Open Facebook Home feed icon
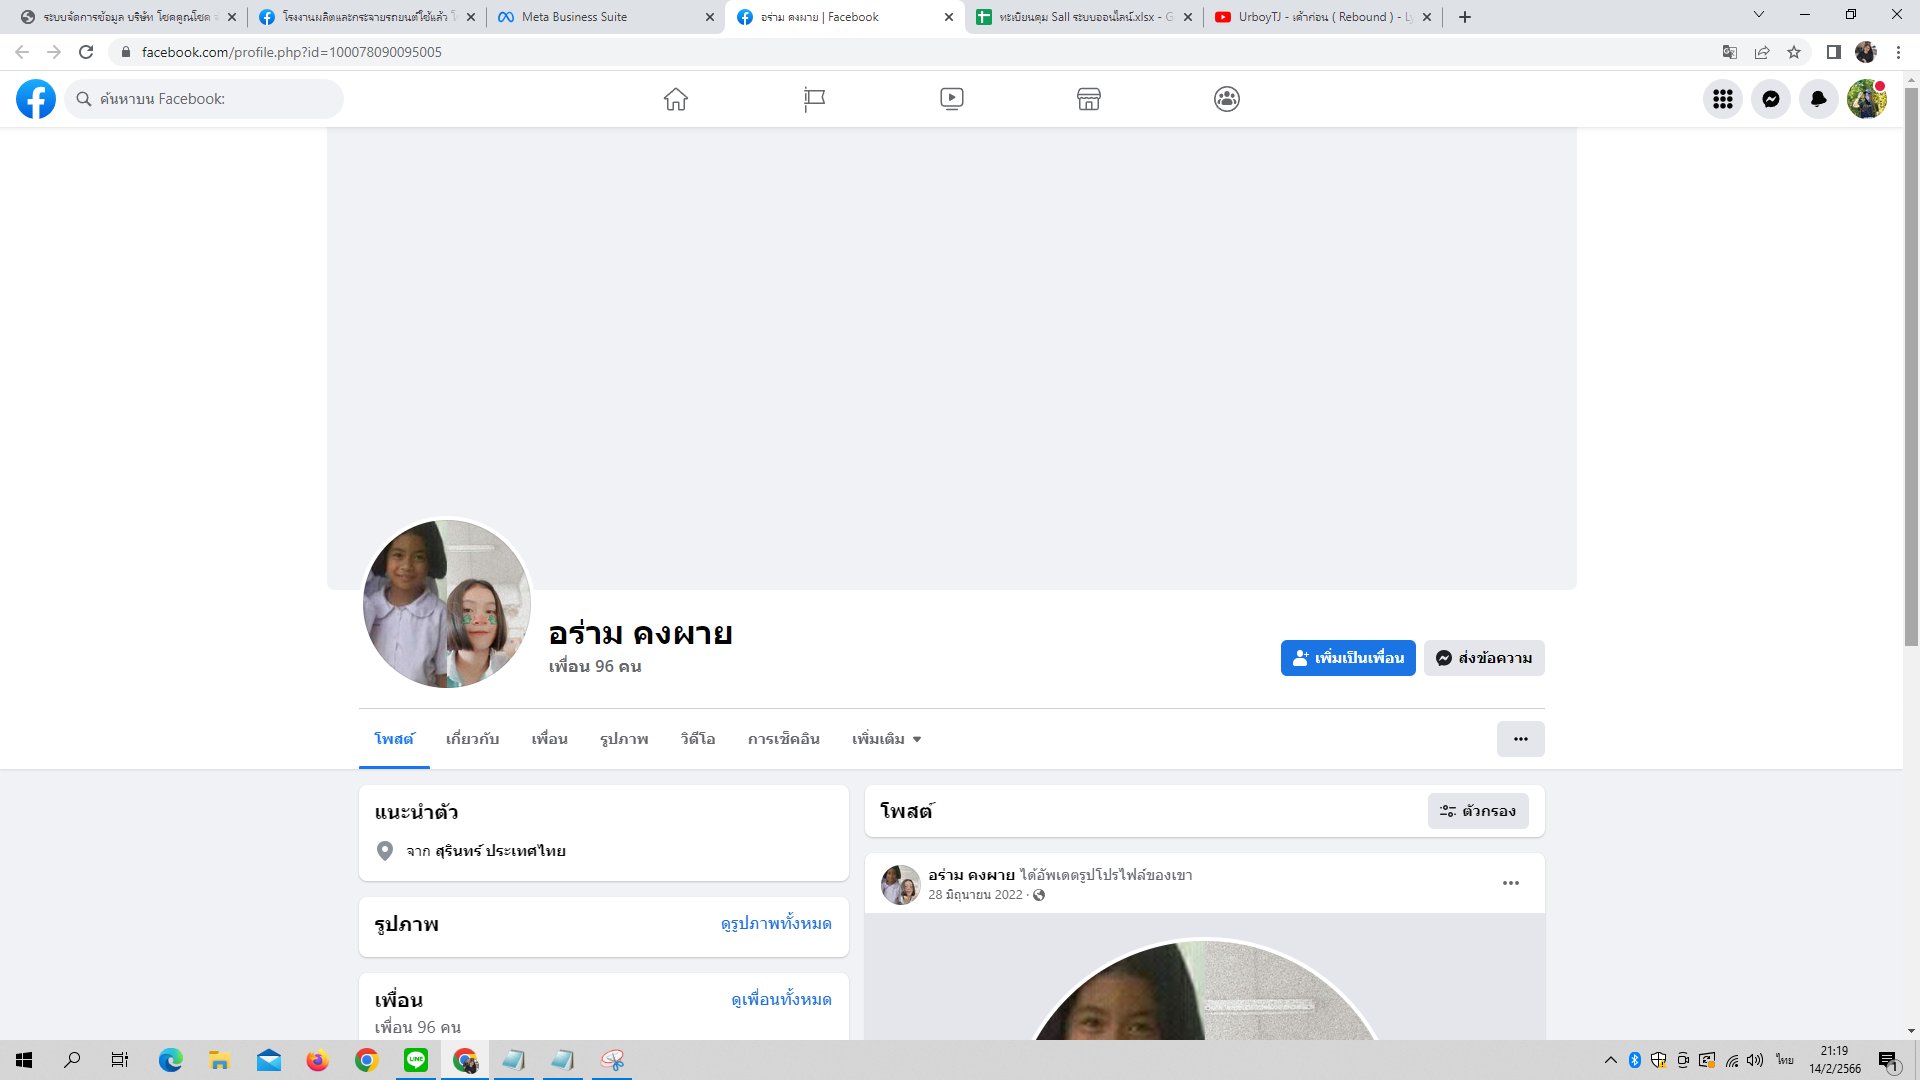Image resolution: width=1920 pixels, height=1080 pixels. pyautogui.click(x=676, y=99)
